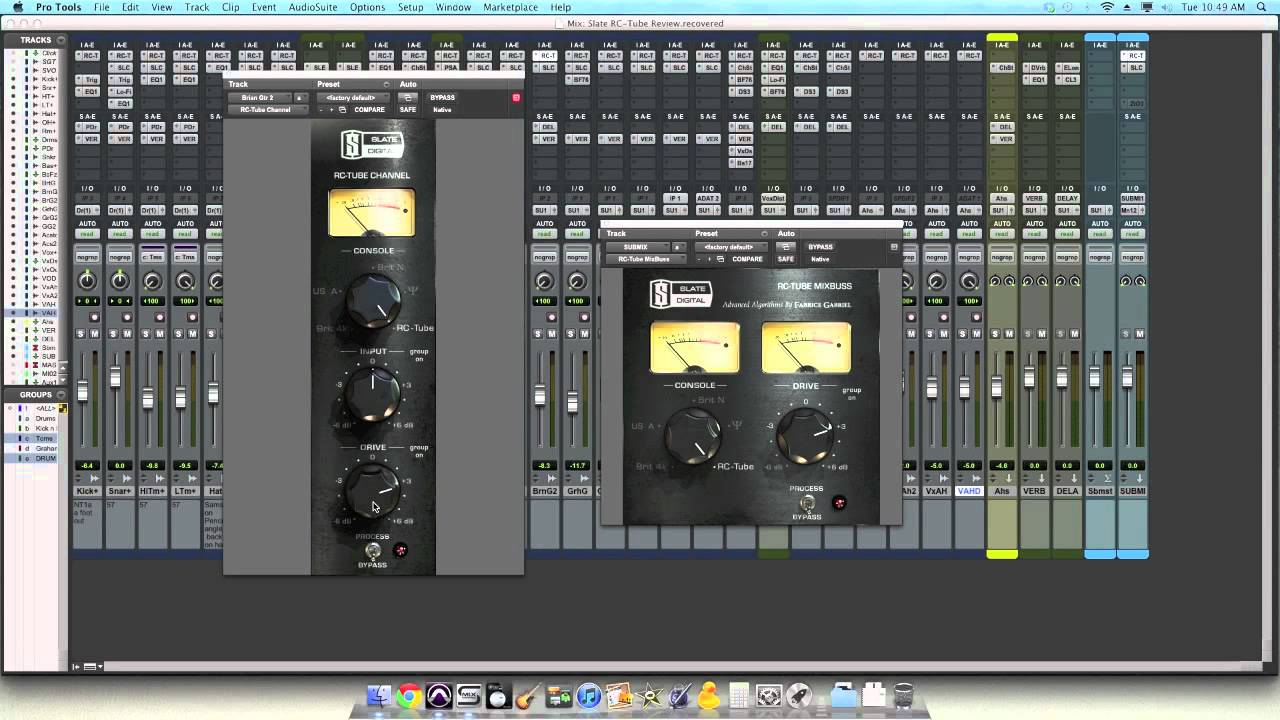Click the left VU meter on RC-Tube MixBuss
The width and height of the screenshot is (1280, 720).
click(695, 347)
